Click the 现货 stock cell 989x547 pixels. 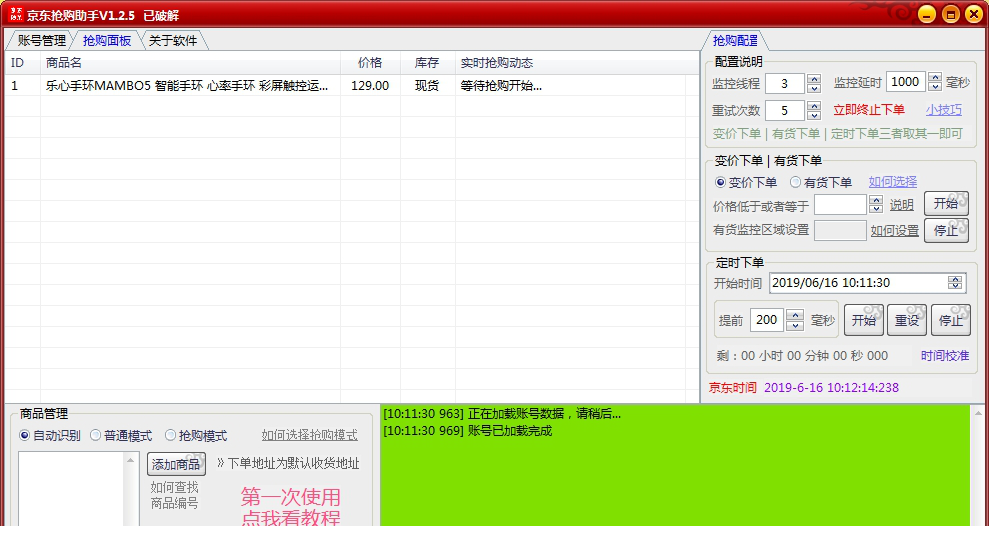point(427,86)
